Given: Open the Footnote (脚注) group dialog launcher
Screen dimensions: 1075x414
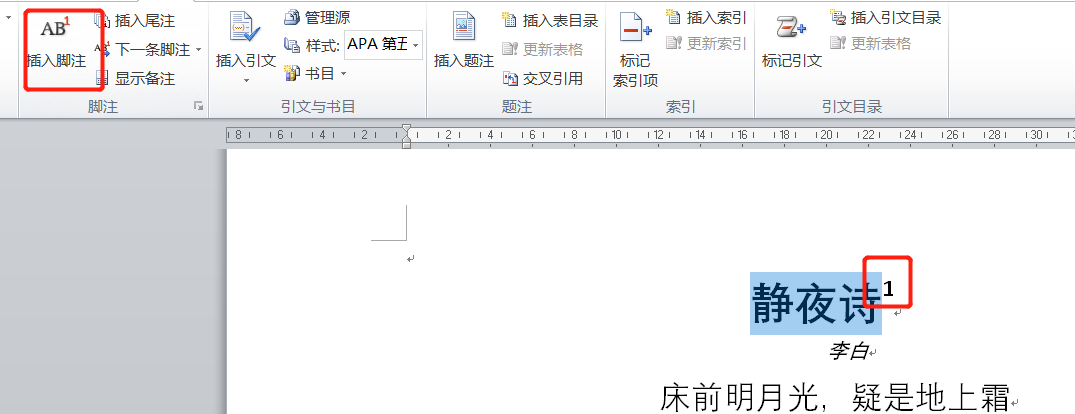Looking at the screenshot, I should point(199,106).
